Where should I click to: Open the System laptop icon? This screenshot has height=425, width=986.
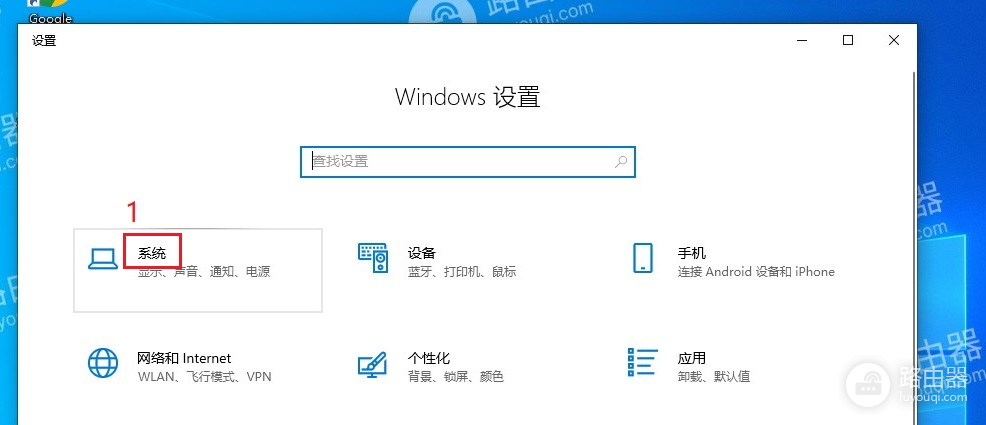102,258
